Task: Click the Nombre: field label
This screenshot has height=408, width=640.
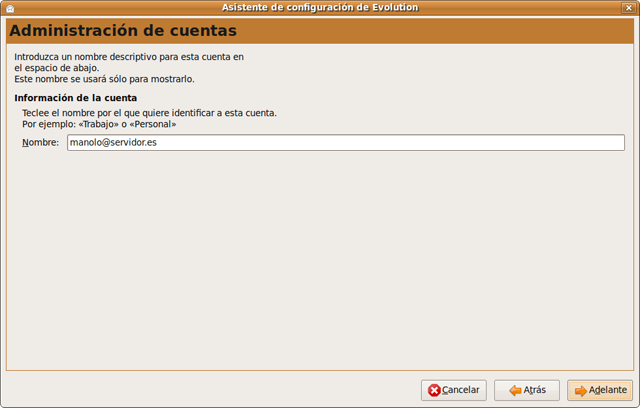Action: pyautogui.click(x=40, y=143)
